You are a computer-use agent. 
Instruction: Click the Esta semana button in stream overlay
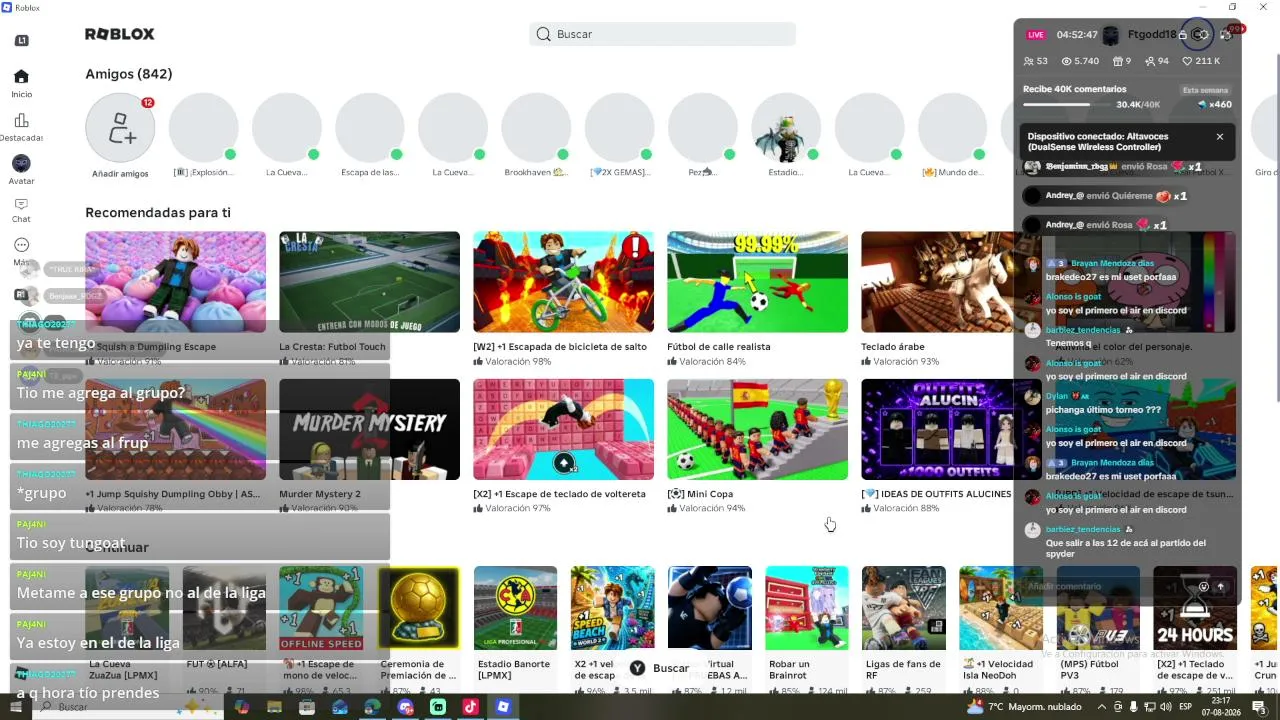pos(1205,90)
